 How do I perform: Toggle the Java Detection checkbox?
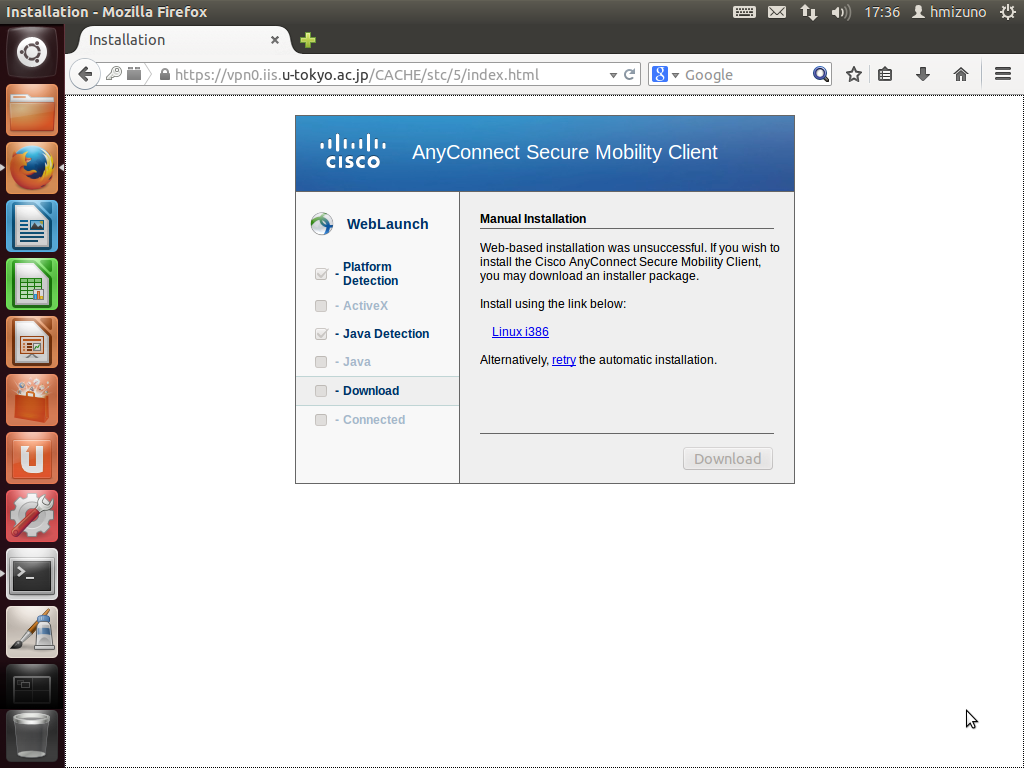(321, 334)
